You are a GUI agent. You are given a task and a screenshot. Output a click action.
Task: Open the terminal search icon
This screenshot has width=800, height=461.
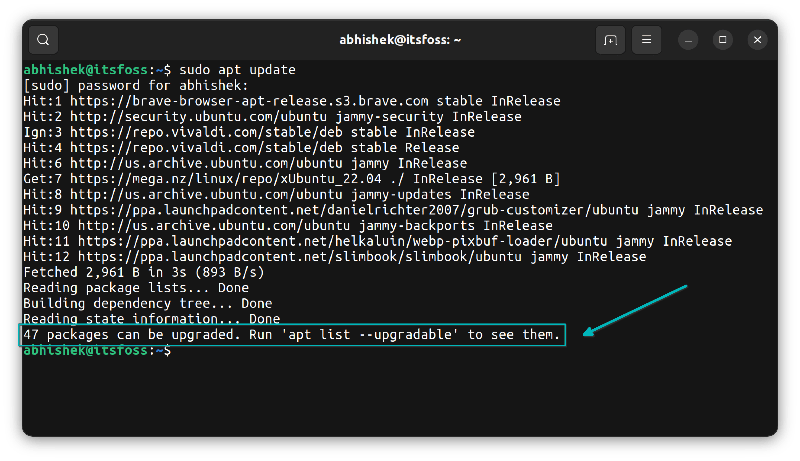pos(44,40)
